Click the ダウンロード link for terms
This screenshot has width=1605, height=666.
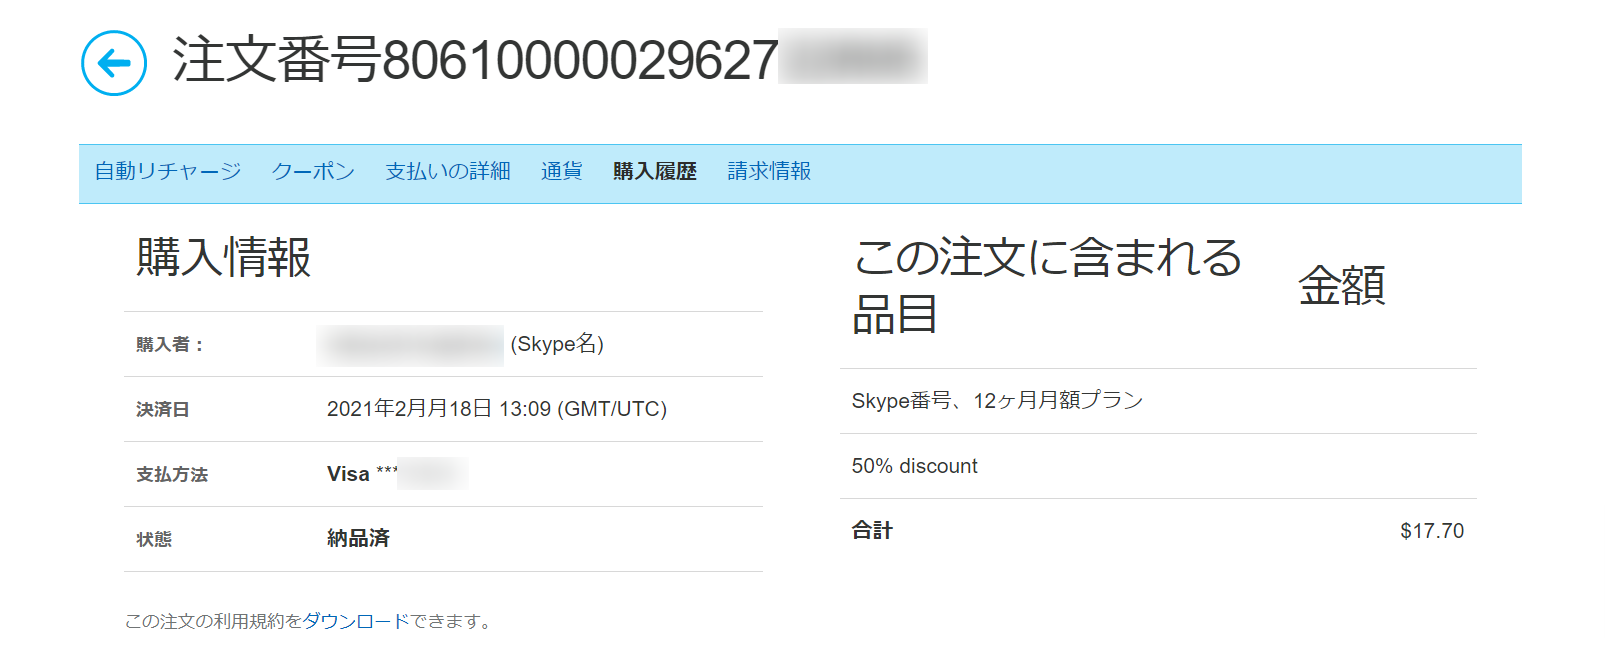pos(356,621)
